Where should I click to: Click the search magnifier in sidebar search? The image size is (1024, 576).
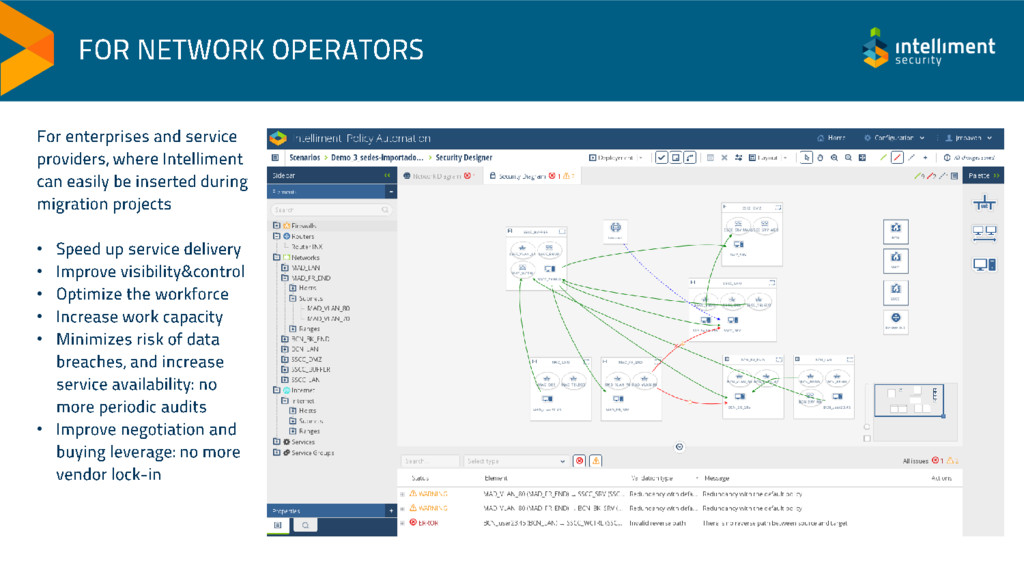pos(385,210)
